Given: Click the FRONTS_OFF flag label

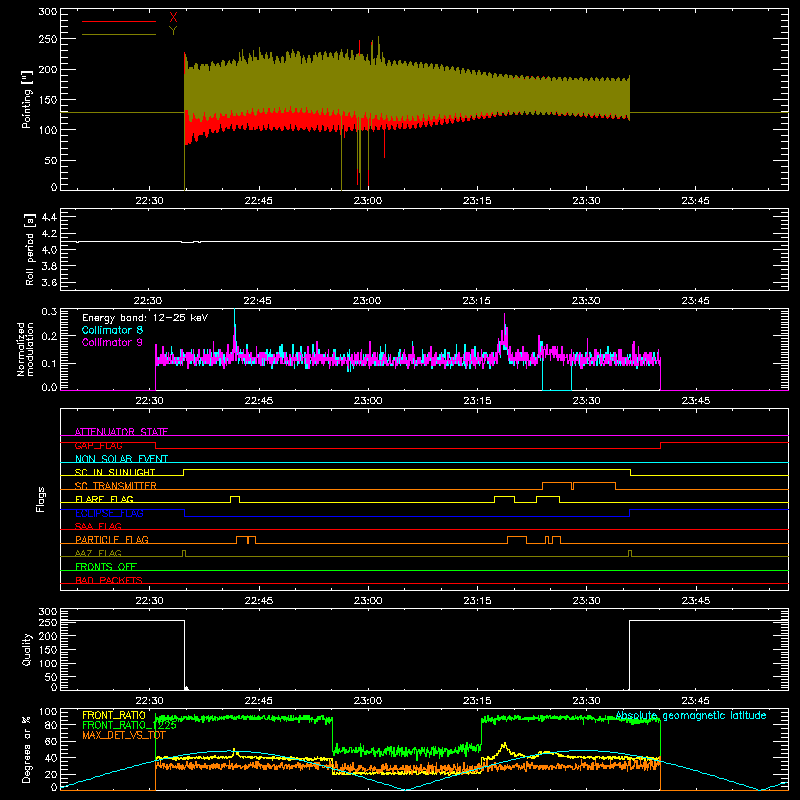Looking at the screenshot, I should [106, 566].
